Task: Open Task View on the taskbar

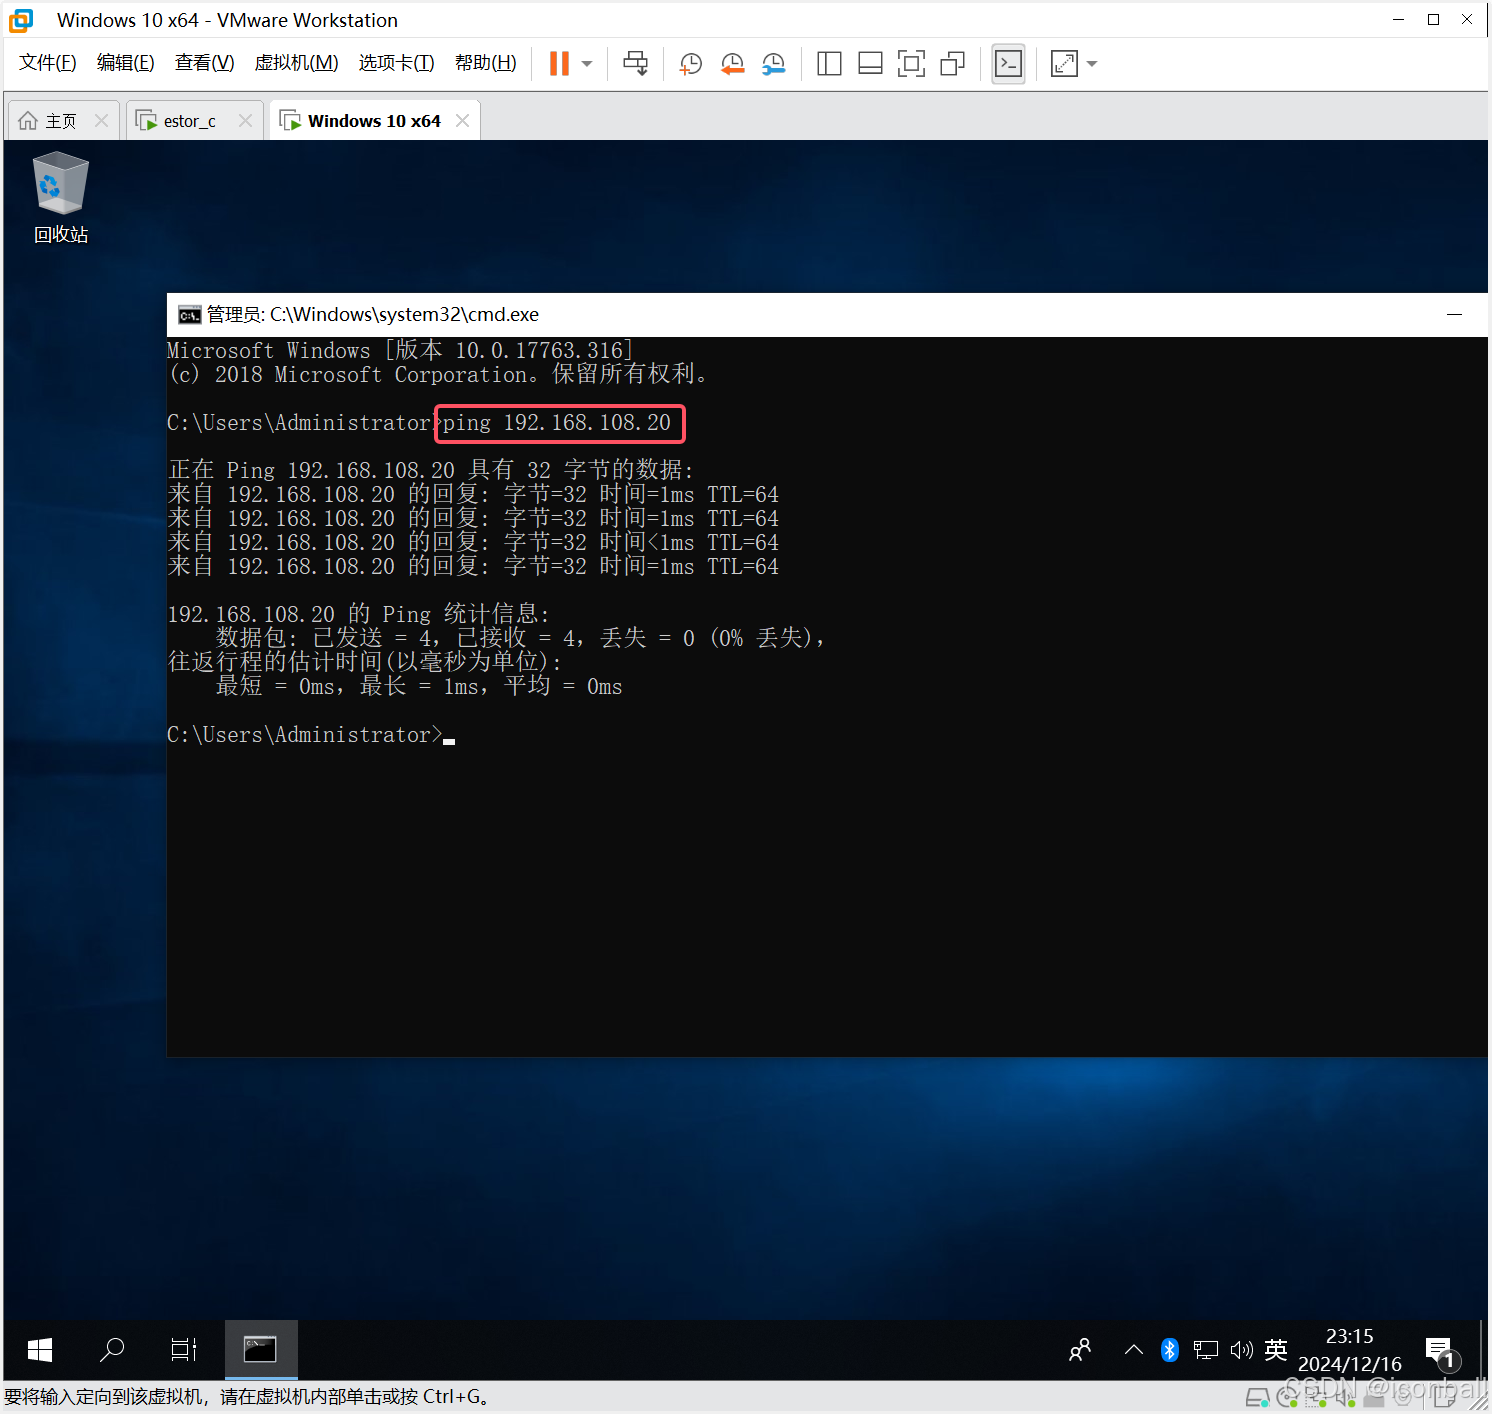Action: pyautogui.click(x=184, y=1350)
